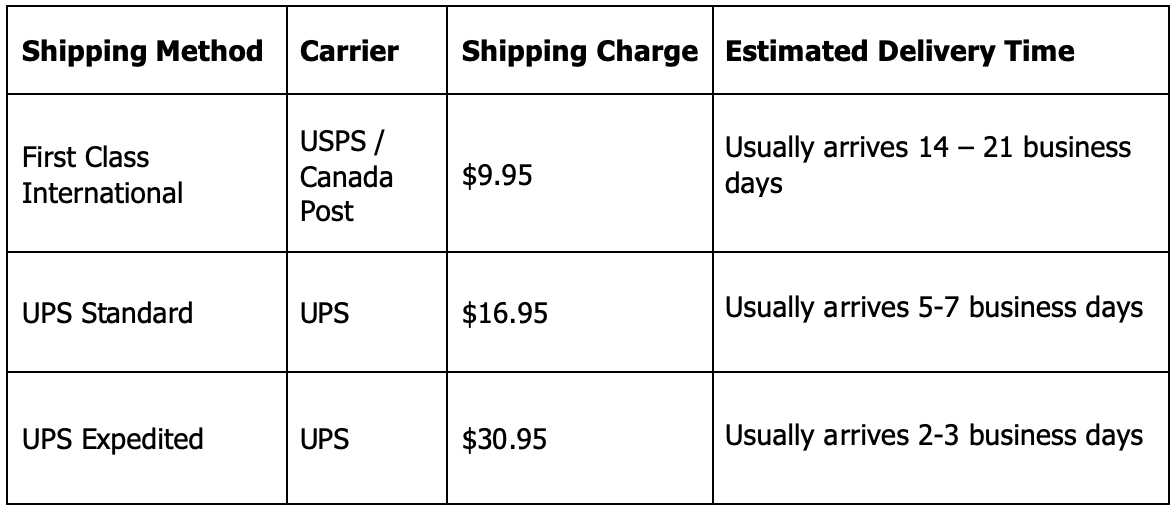Select the $30.95 shipping charge

coord(503,438)
